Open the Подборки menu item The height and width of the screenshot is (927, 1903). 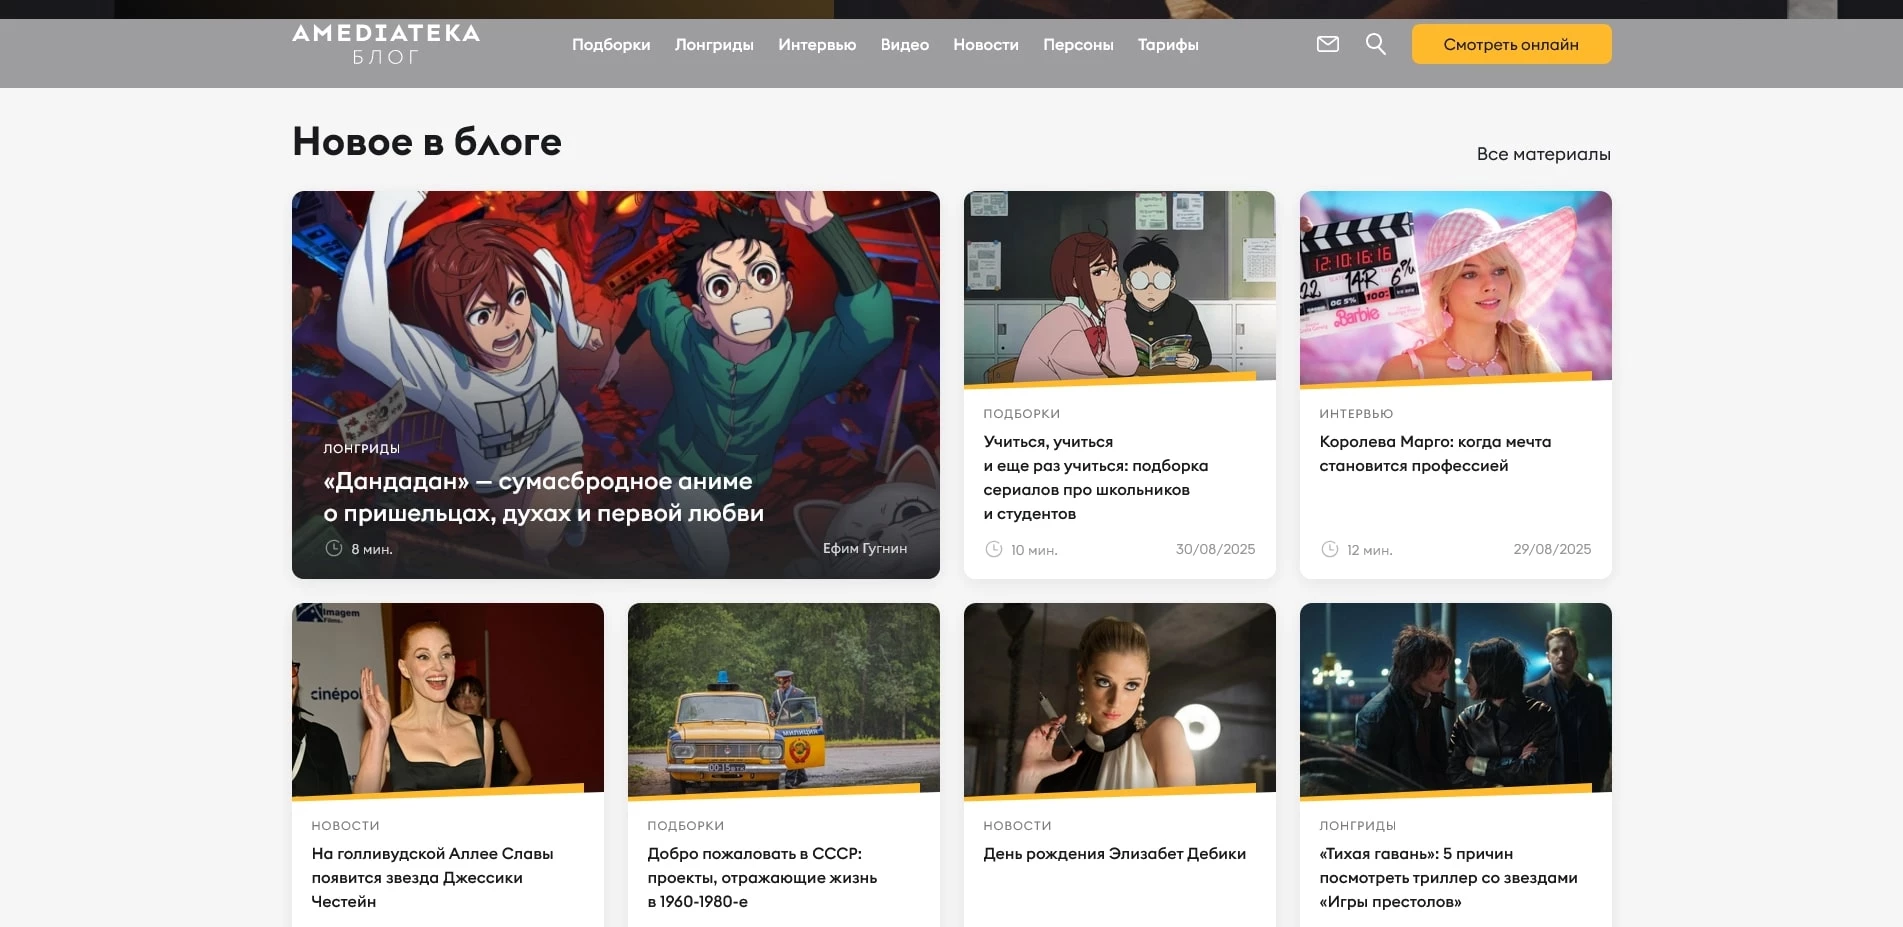610,45
